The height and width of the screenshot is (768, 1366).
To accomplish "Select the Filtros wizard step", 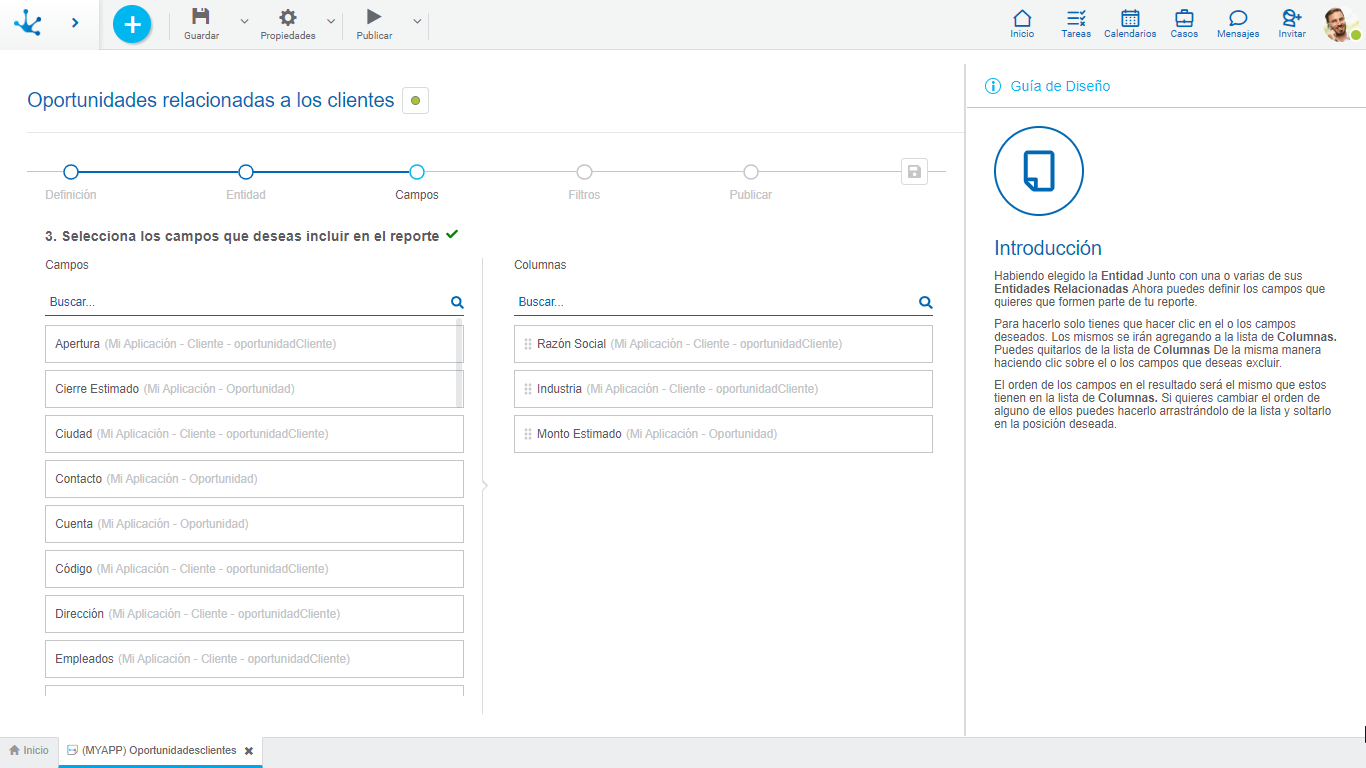I will [584, 172].
